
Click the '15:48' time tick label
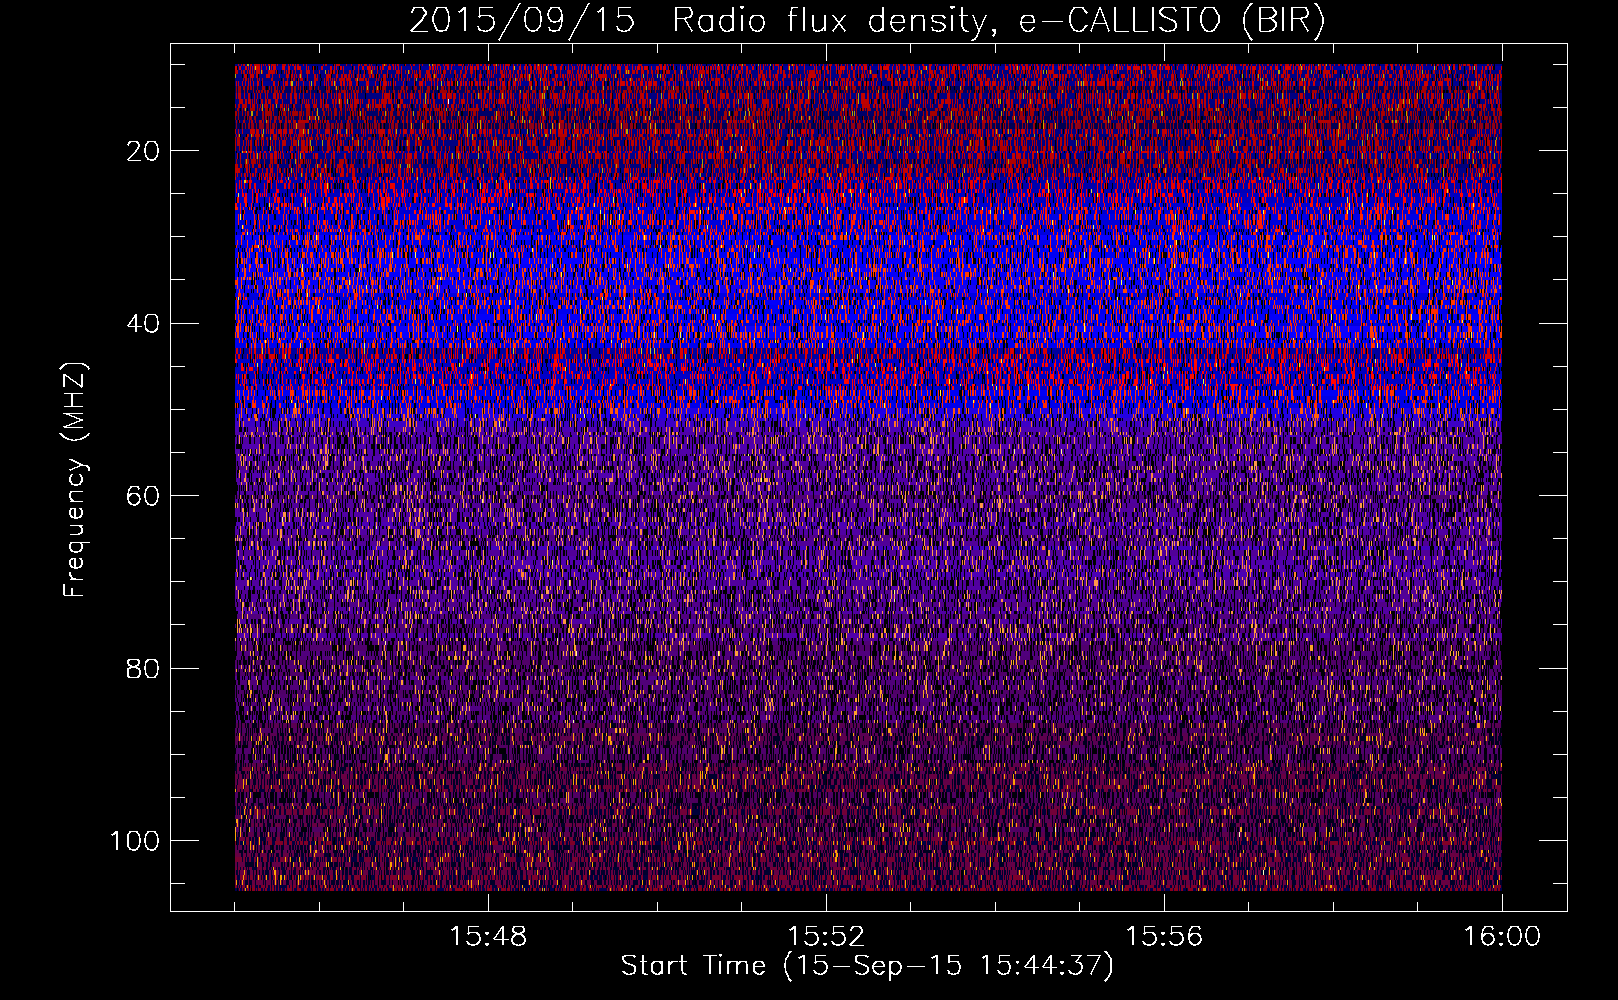point(488,937)
